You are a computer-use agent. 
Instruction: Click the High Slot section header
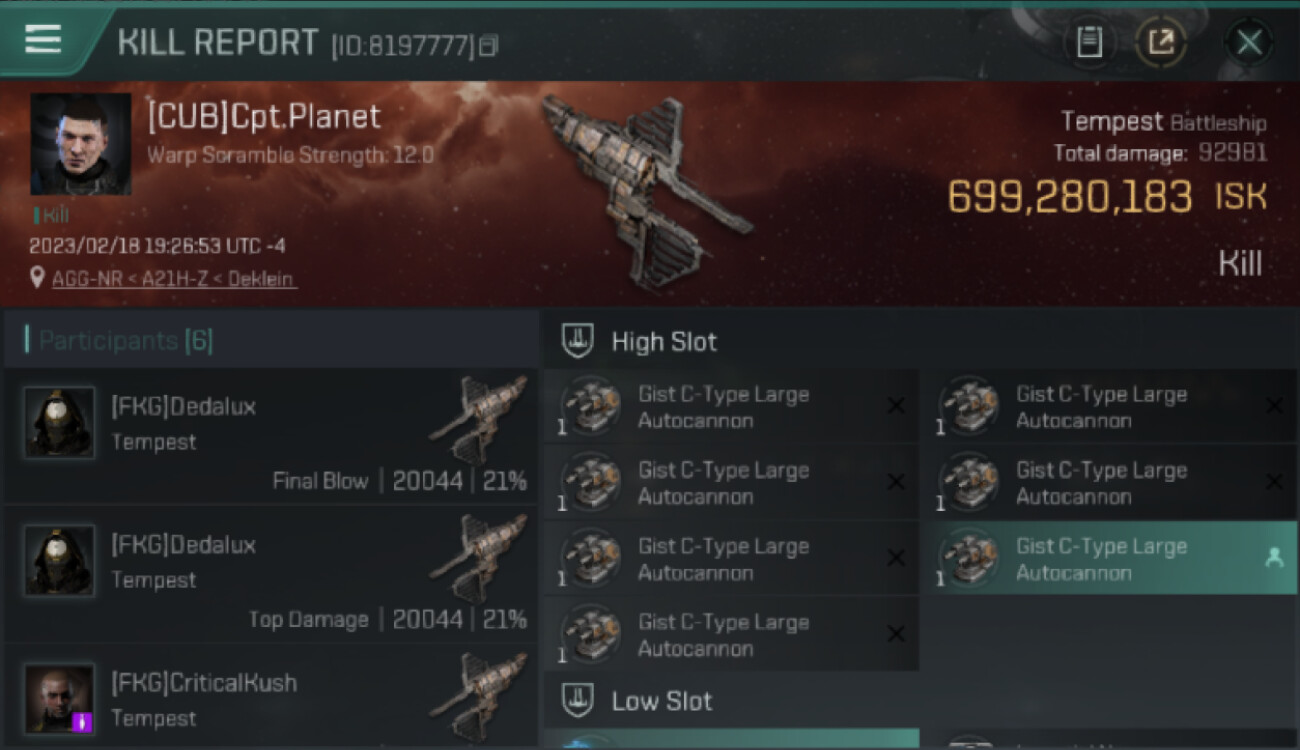920,341
